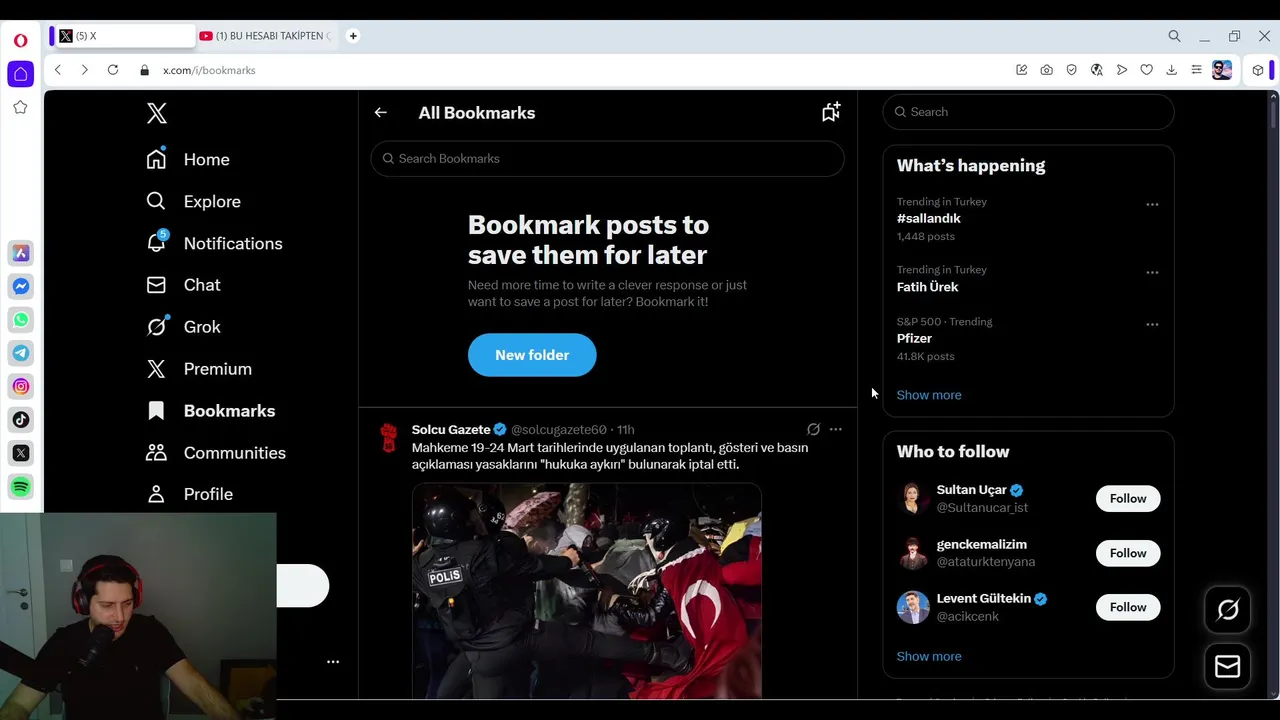Follow Sultan Uçar
1280x720 pixels.
1128,499
